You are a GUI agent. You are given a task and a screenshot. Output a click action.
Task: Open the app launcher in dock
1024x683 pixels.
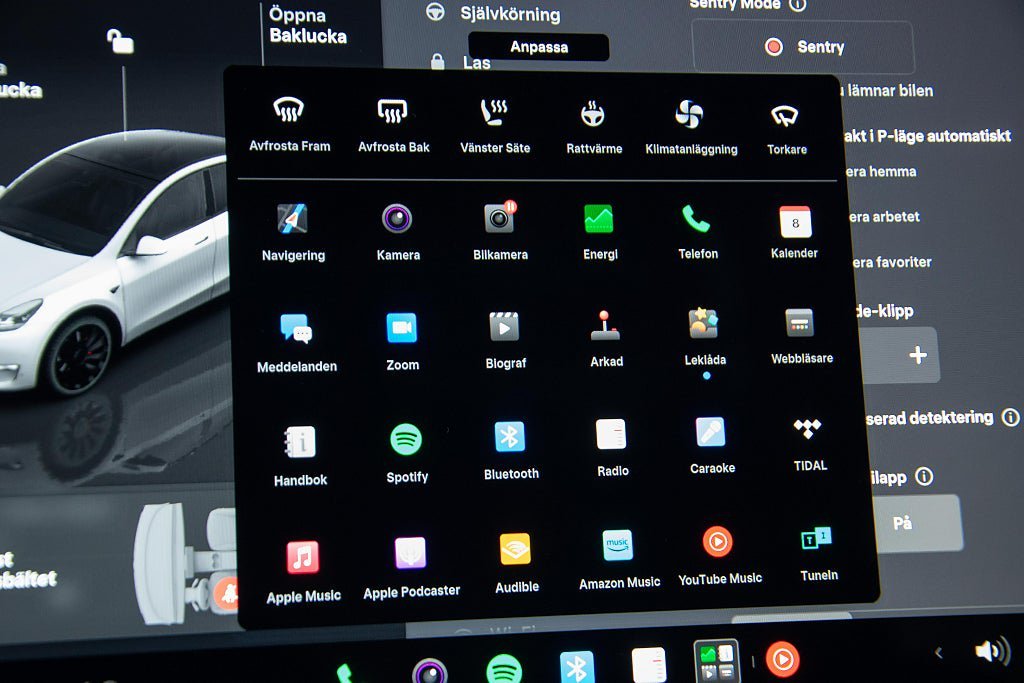point(716,661)
